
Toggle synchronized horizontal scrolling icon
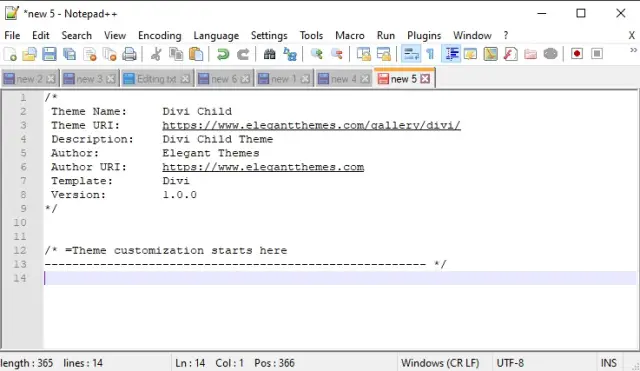(384, 54)
